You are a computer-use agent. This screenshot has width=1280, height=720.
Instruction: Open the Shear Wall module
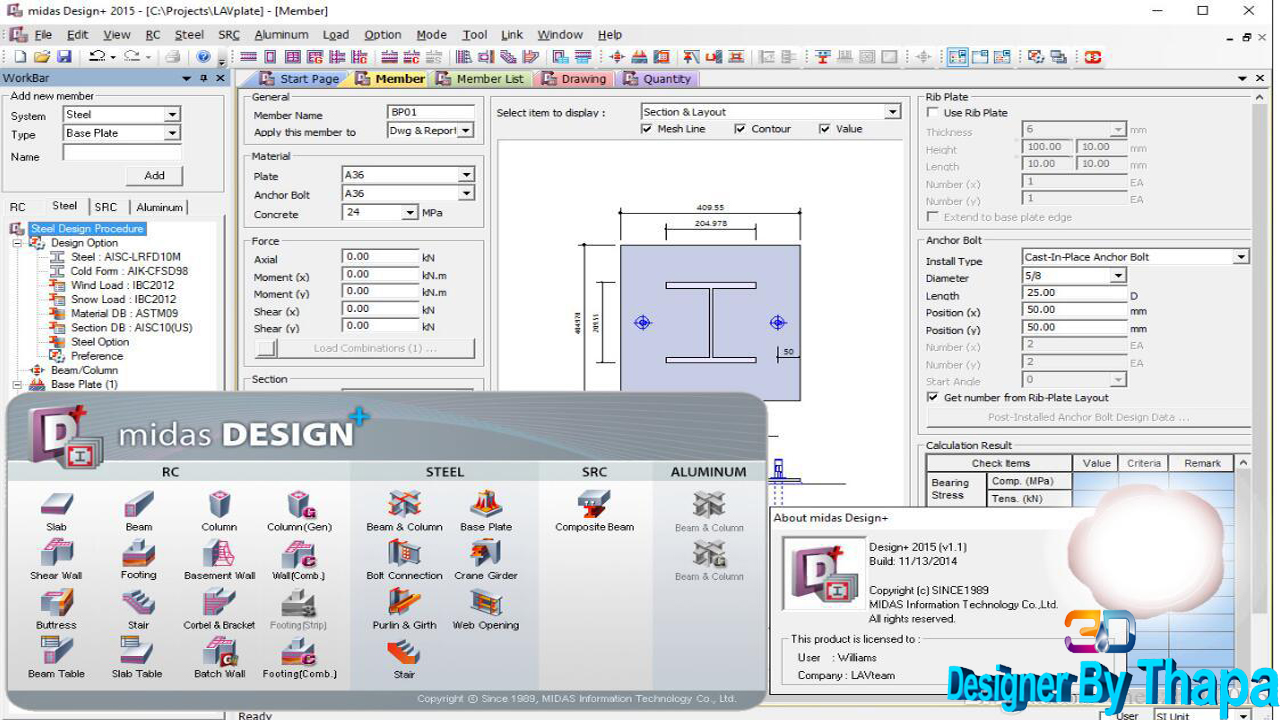click(x=56, y=553)
